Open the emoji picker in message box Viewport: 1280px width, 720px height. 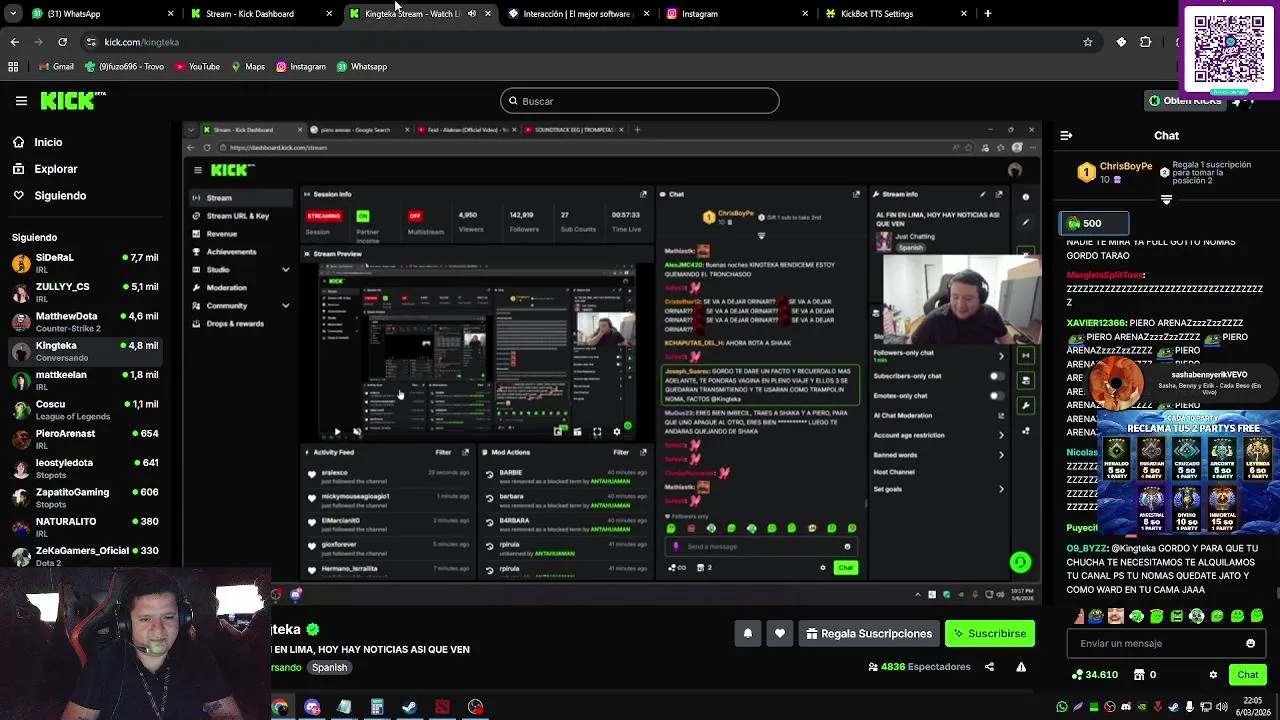coord(1250,643)
